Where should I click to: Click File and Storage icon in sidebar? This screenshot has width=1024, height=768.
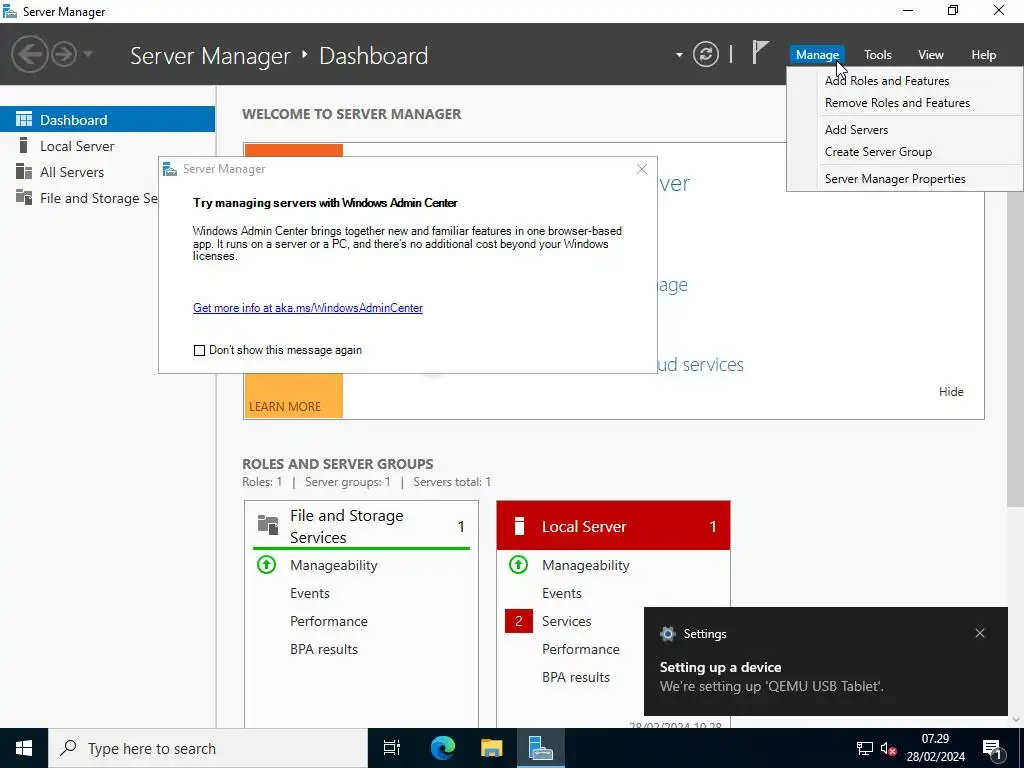point(24,197)
